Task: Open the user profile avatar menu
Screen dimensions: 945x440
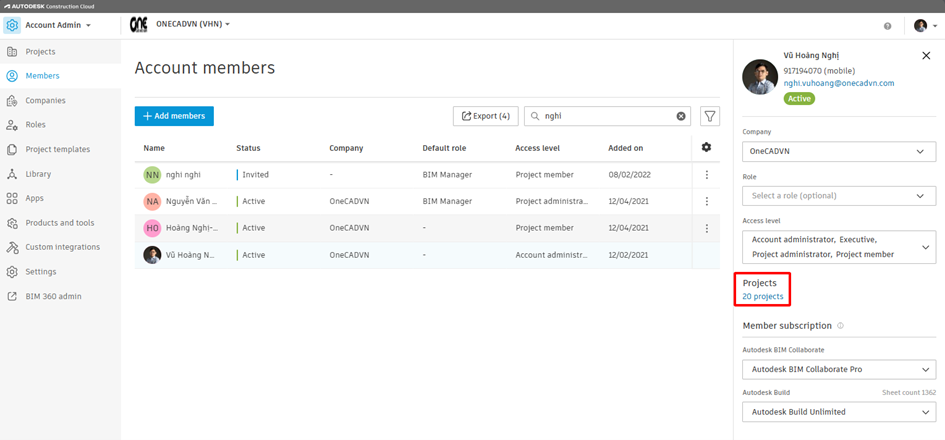Action: pyautogui.click(x=925, y=25)
